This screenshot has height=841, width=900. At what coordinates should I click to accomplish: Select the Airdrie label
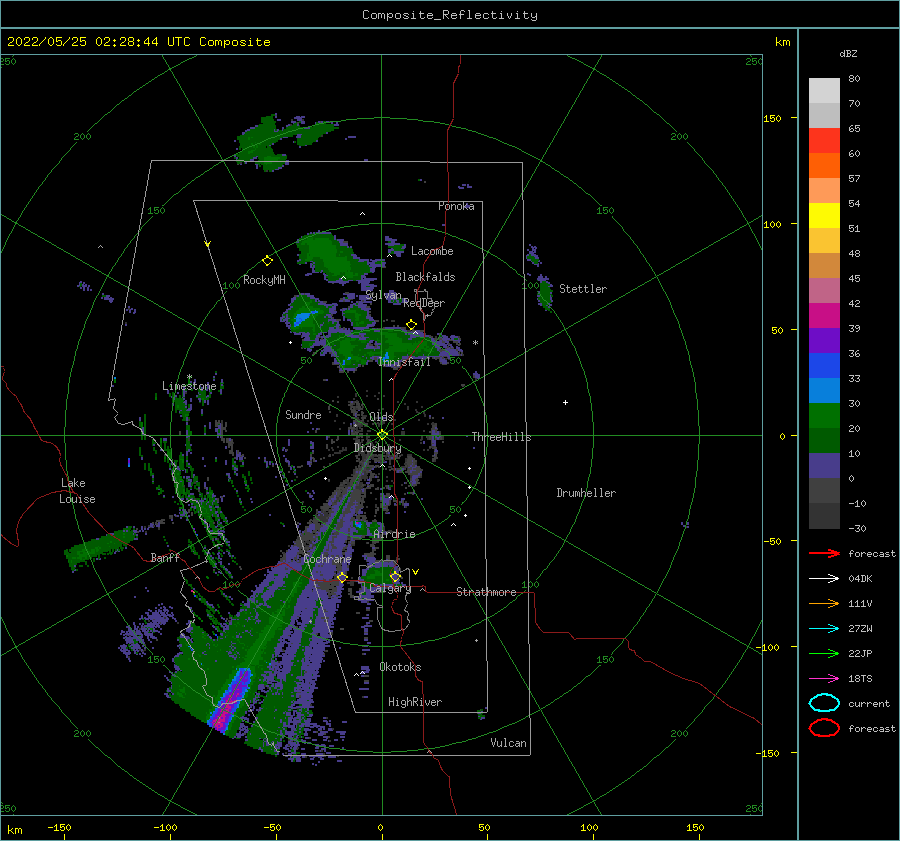coord(394,534)
